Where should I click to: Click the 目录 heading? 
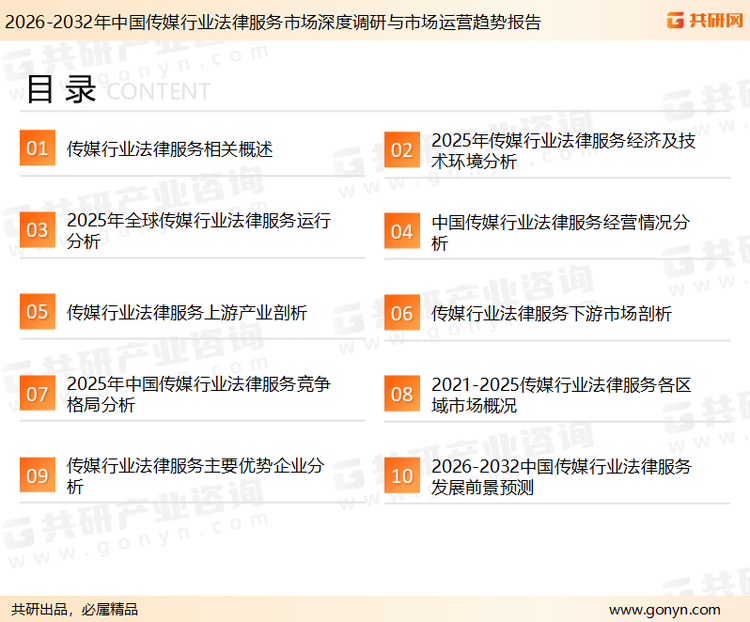[61, 89]
